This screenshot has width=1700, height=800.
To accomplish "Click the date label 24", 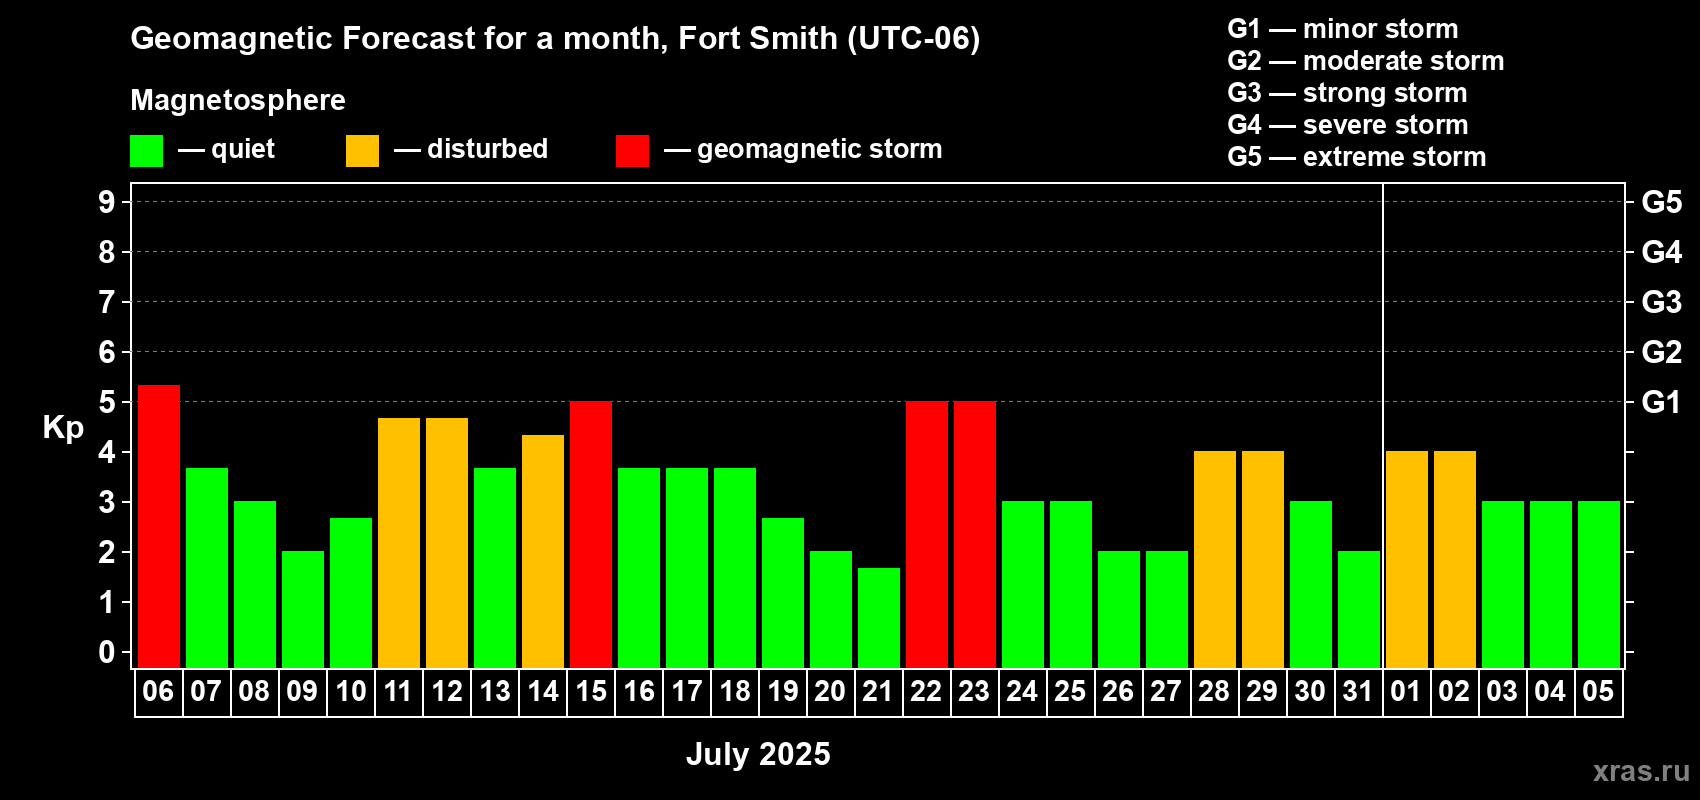I will coord(1022,692).
